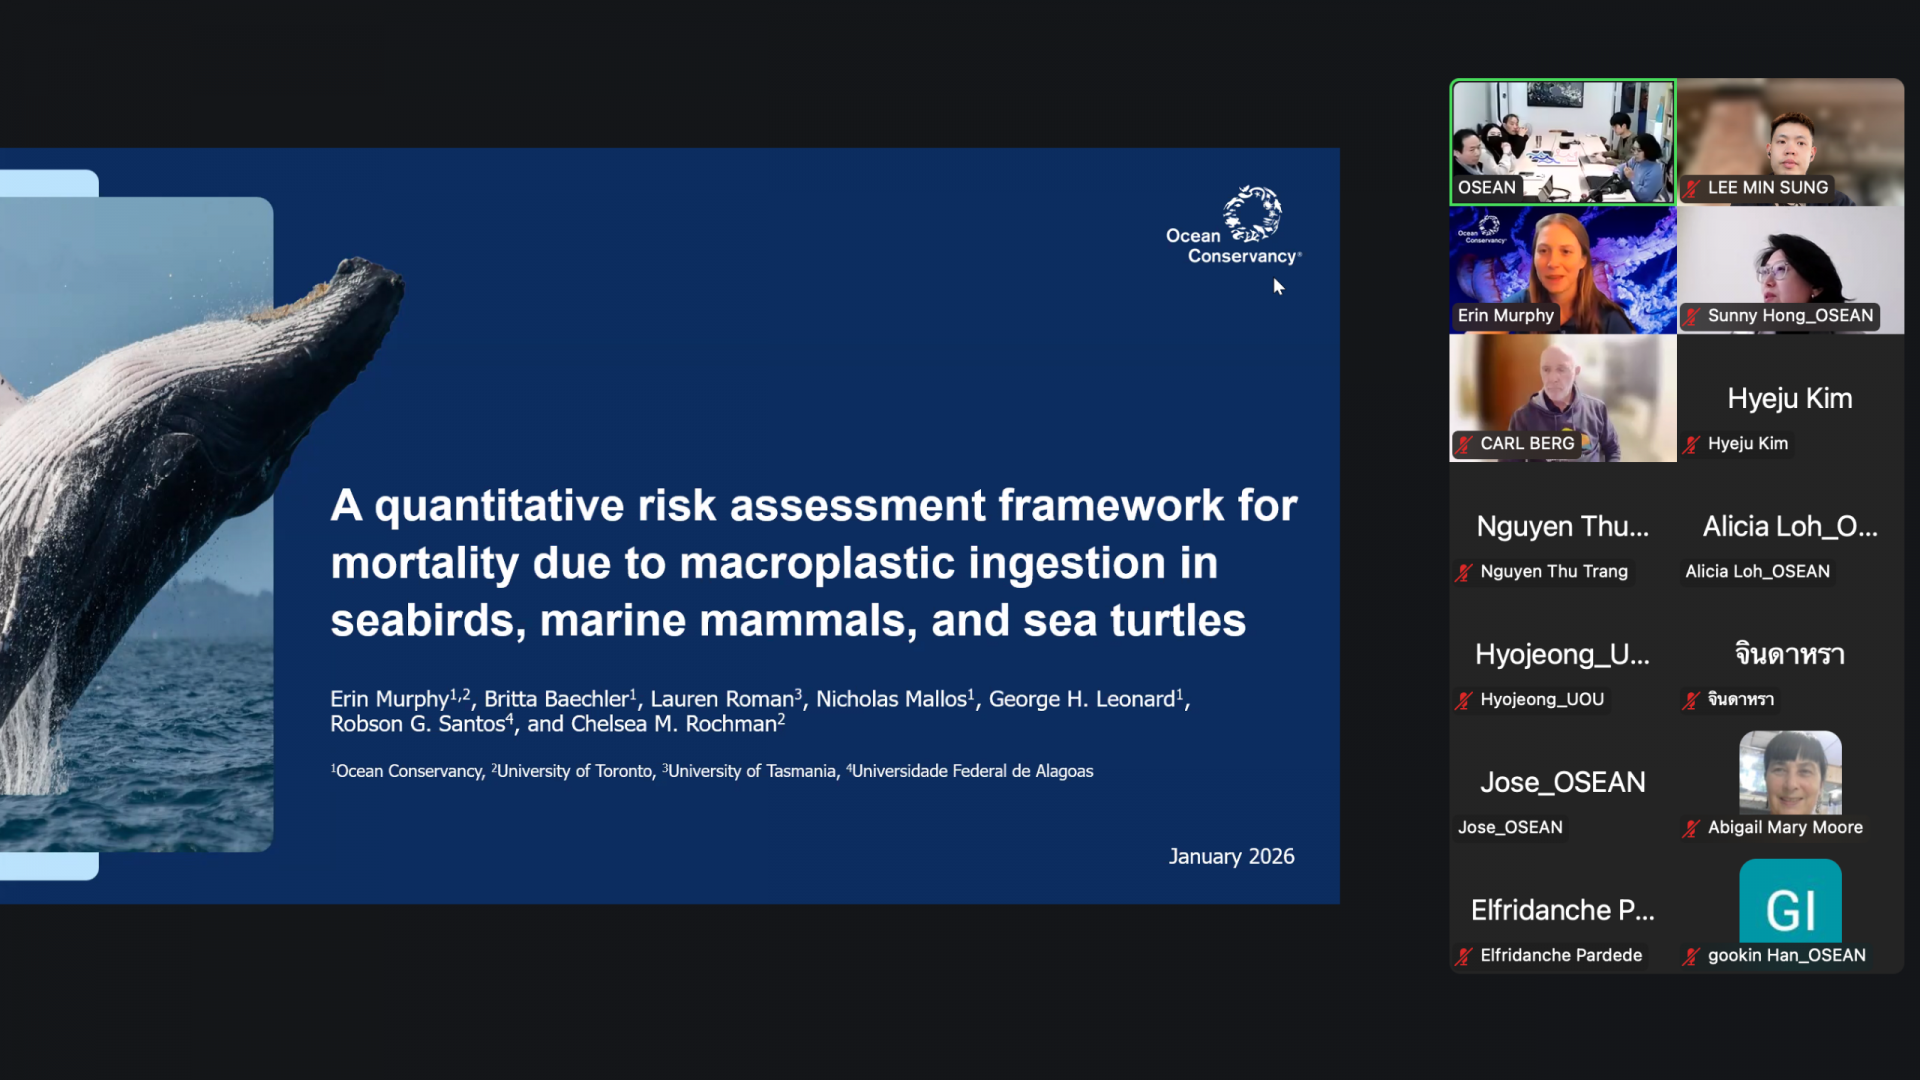Click CARL BERG's muted microphone icon
This screenshot has width=1920, height=1080.
tap(1464, 444)
